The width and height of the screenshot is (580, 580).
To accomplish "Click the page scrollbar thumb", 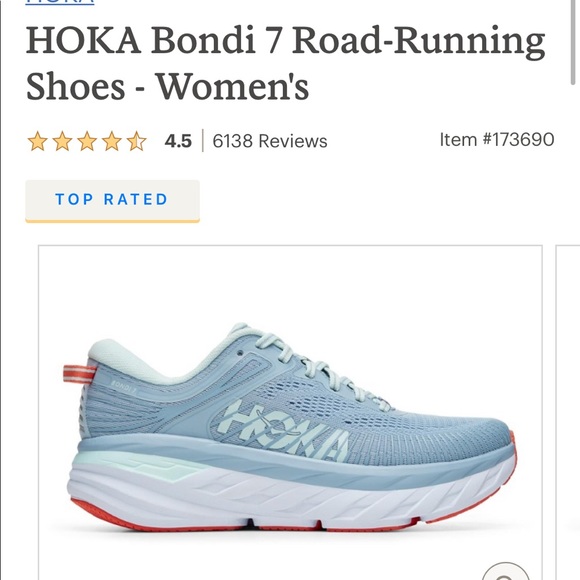I will [573, 41].
